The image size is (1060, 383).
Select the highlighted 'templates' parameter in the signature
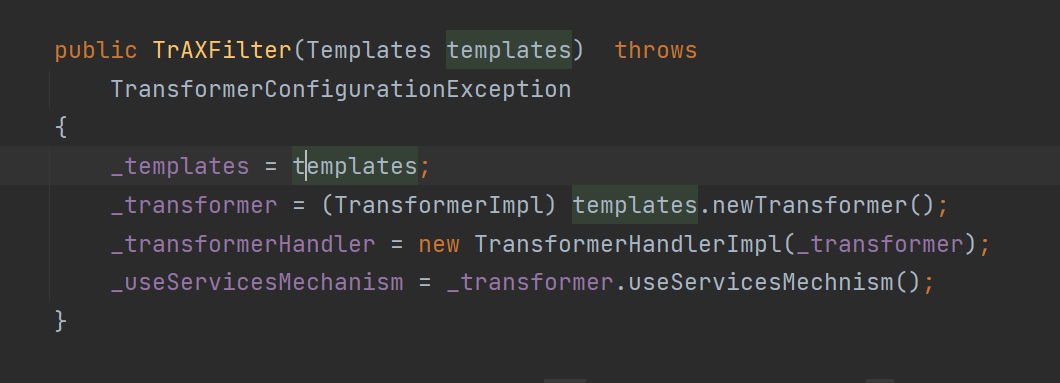pos(508,51)
